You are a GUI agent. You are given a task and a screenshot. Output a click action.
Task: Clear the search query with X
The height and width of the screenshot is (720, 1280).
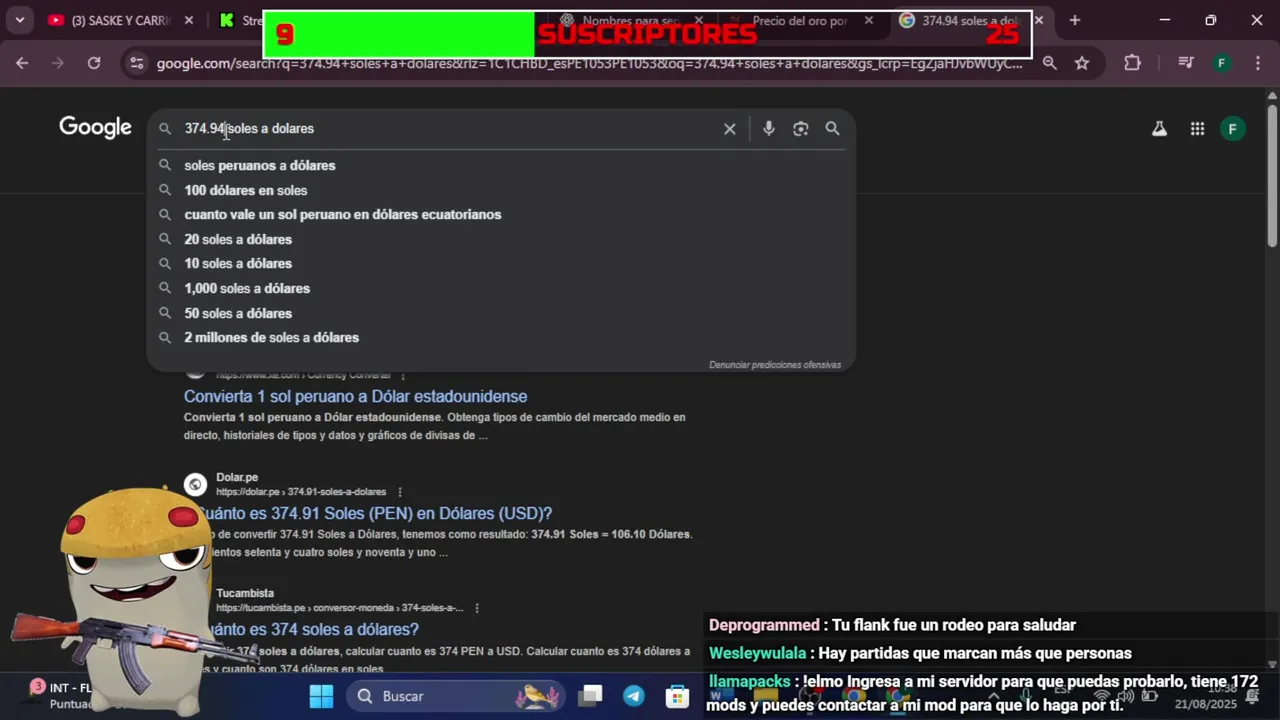point(730,128)
